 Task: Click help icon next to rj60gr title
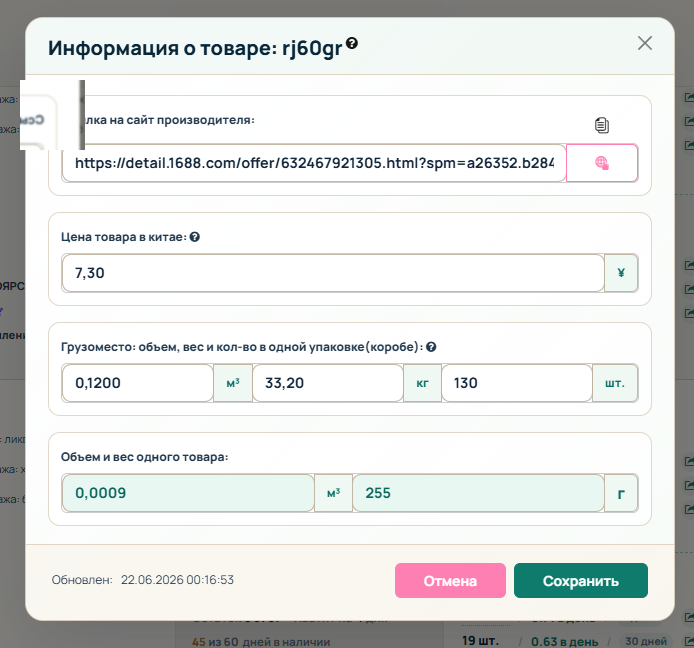point(352,43)
